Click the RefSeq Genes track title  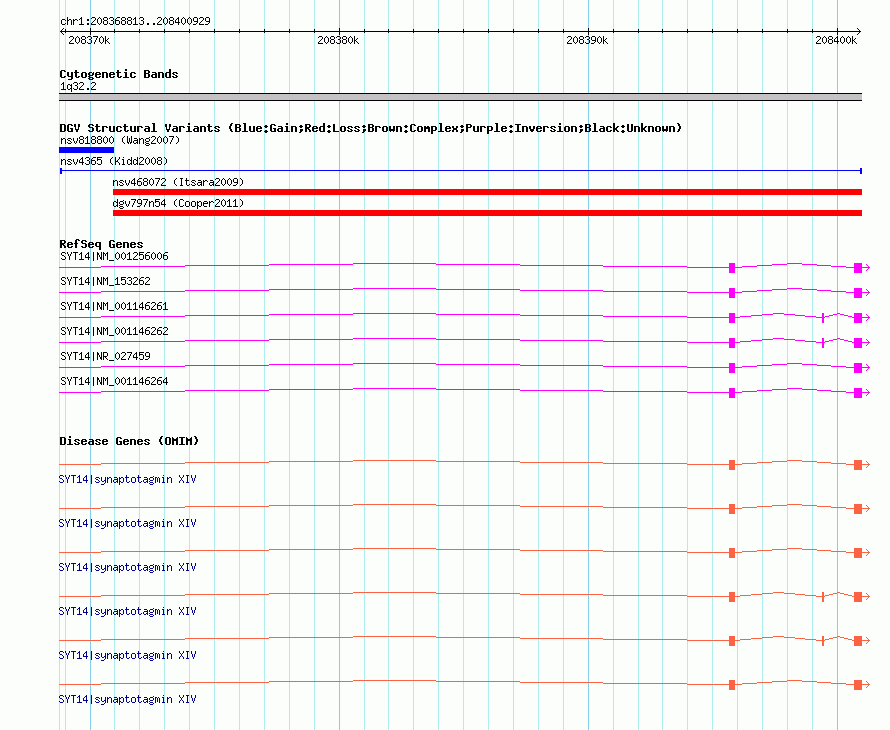point(101,244)
